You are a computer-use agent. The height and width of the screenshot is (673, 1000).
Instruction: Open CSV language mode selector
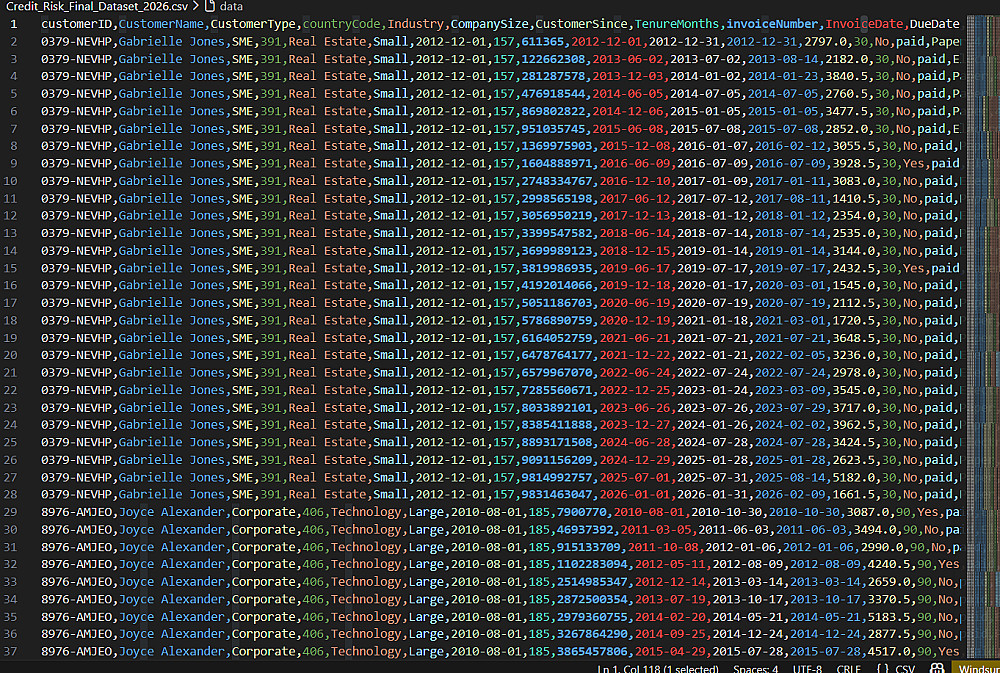[906, 669]
